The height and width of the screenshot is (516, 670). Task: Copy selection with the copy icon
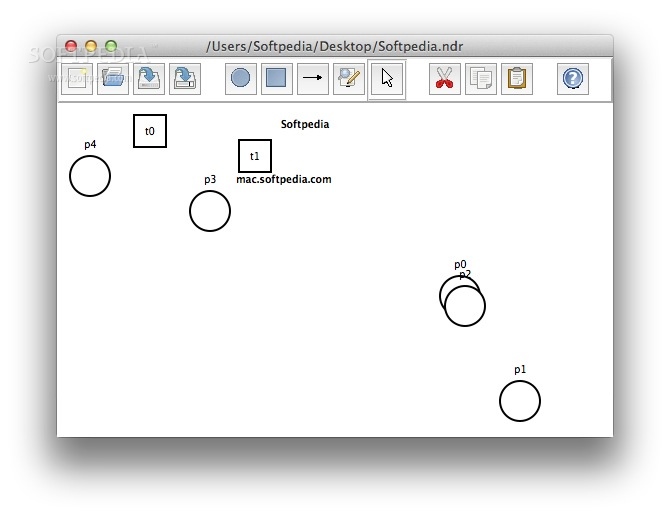481,79
